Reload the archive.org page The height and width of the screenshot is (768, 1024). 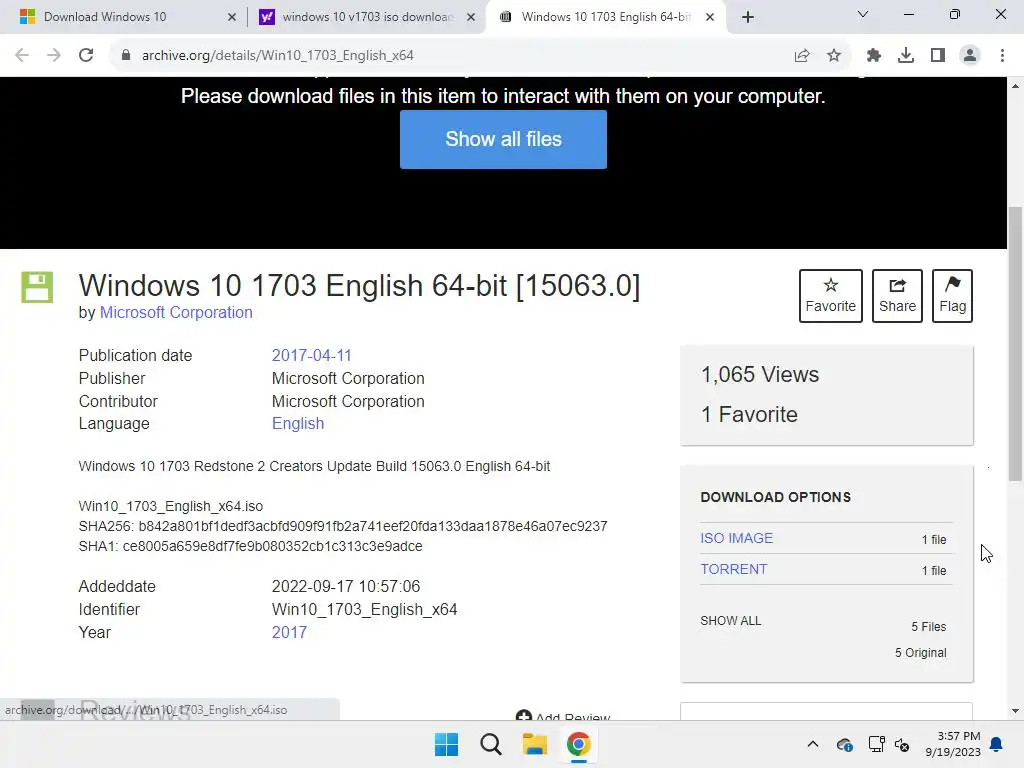point(86,56)
